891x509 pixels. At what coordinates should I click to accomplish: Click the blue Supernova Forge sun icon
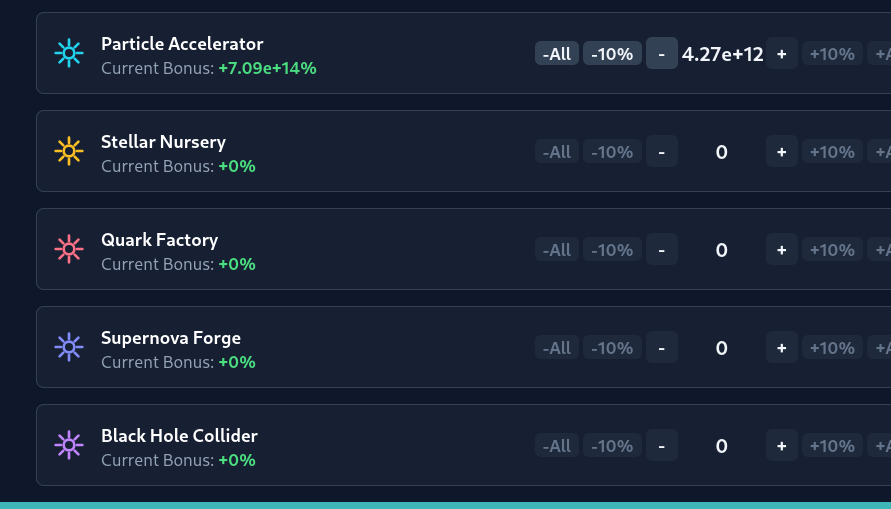pyautogui.click(x=68, y=347)
